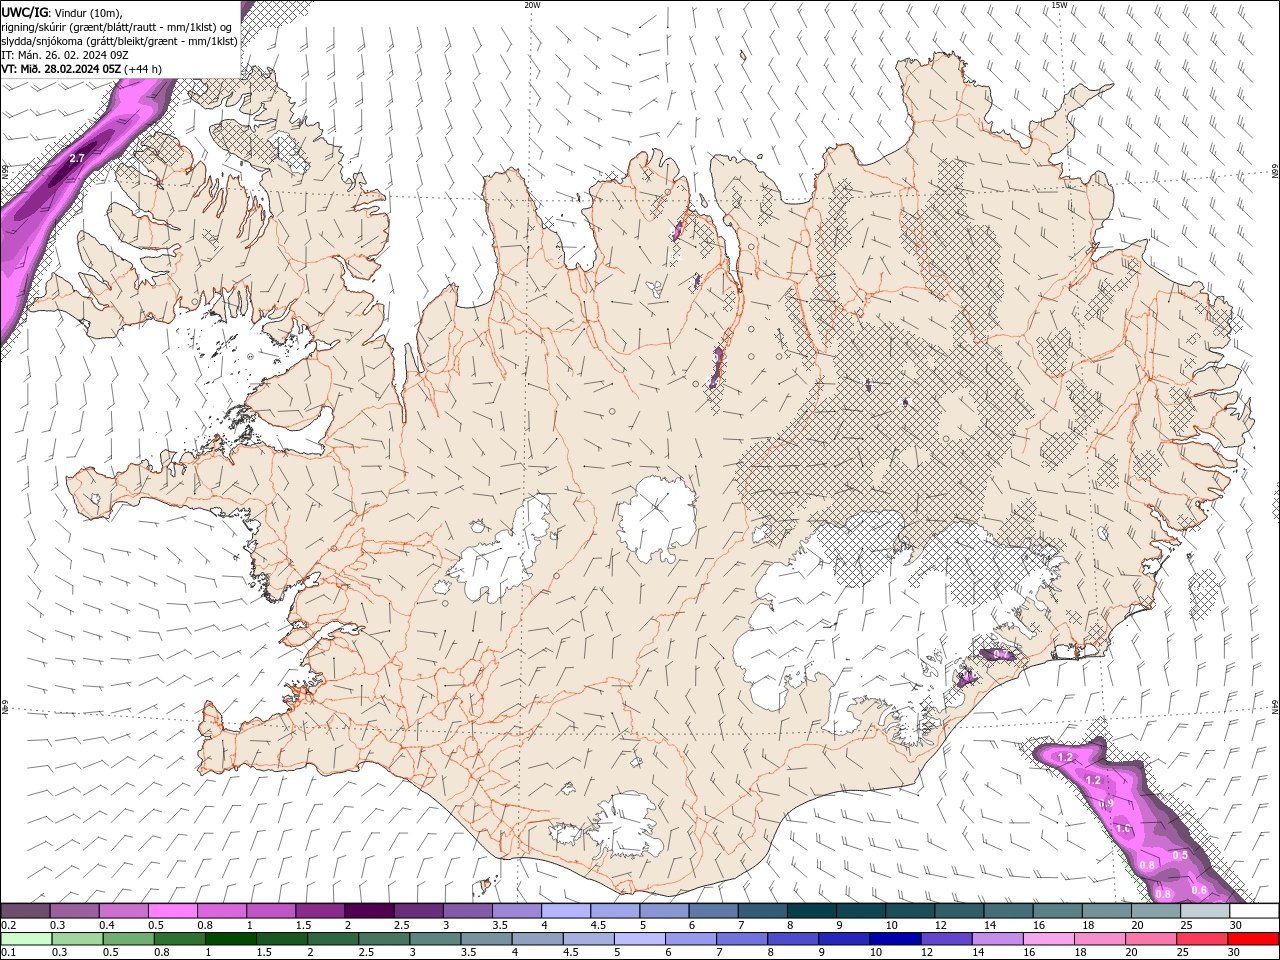Click the 0.5 pink swatch in the upper legend bar

coord(172,911)
